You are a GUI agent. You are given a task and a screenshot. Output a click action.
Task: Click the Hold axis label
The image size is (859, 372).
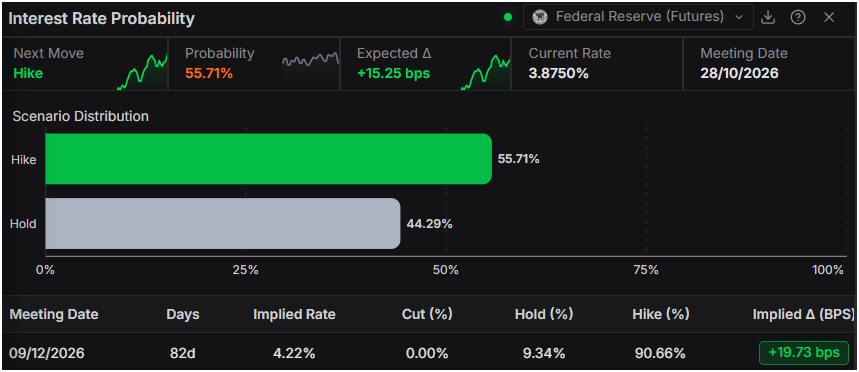click(x=24, y=224)
